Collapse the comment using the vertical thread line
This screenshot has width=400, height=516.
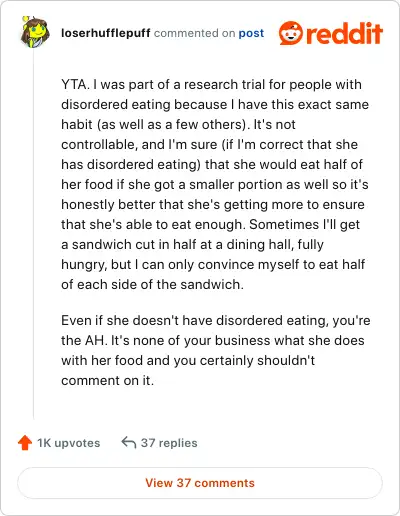tap(34, 233)
